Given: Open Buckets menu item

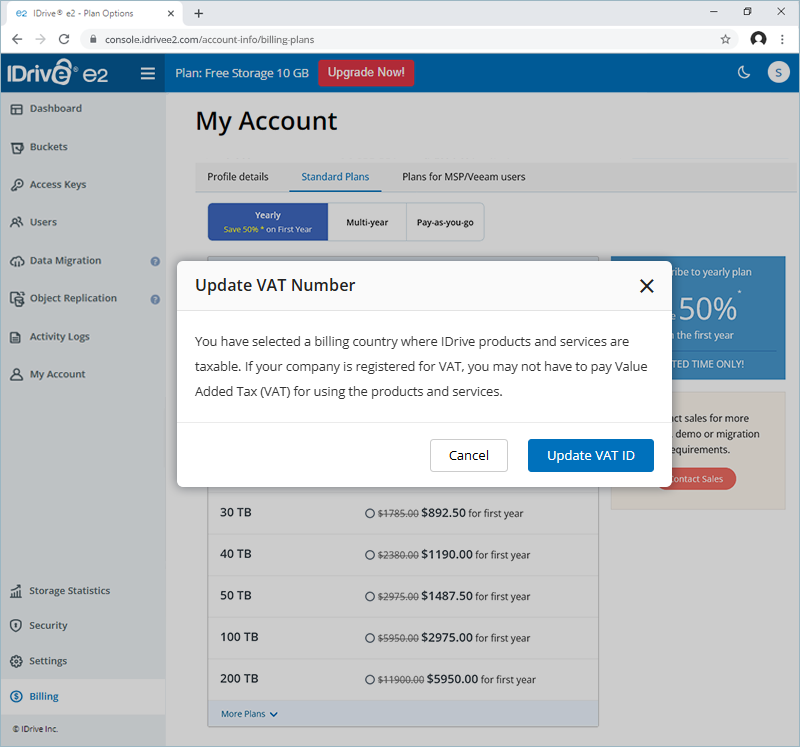Looking at the screenshot, I should pos(48,147).
